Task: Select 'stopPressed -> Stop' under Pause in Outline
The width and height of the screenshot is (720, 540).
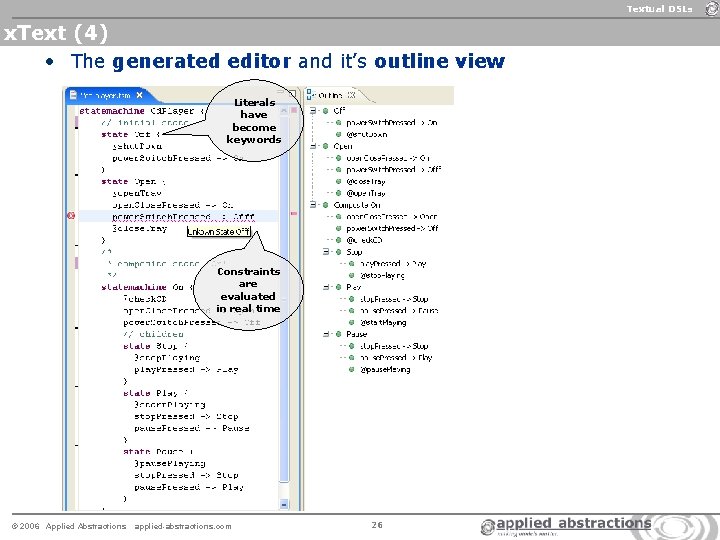Action: click(394, 346)
